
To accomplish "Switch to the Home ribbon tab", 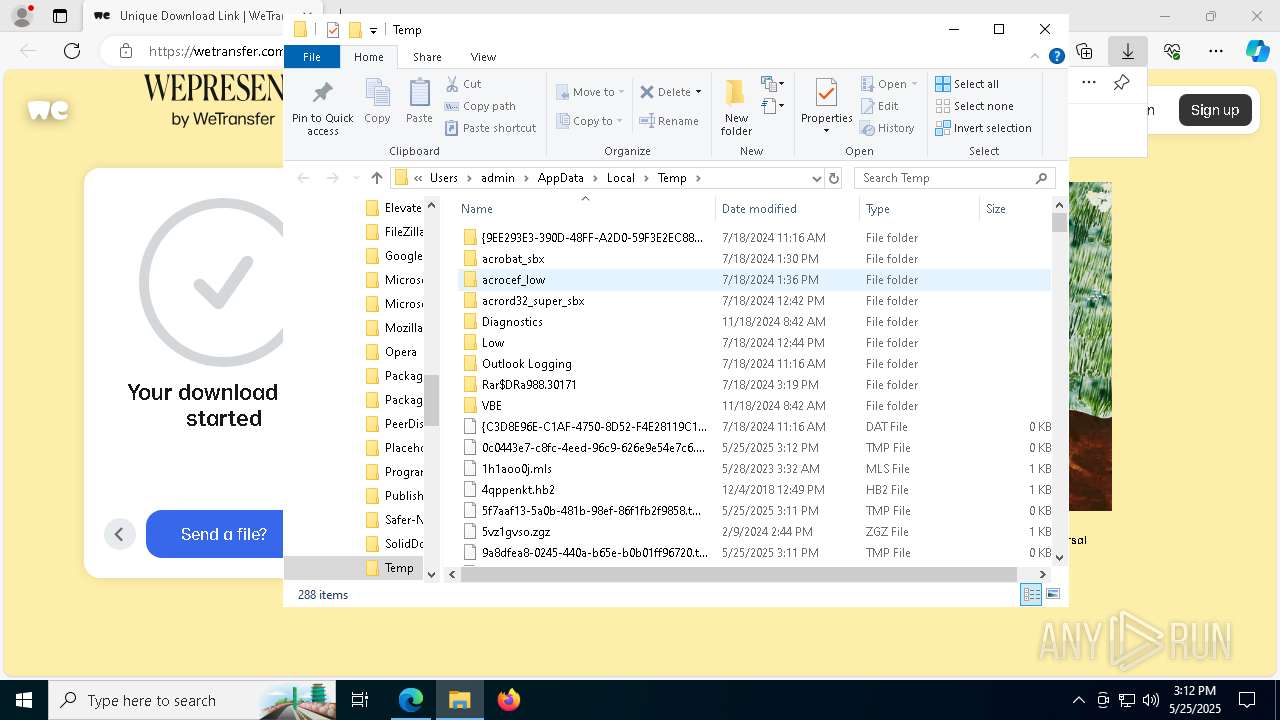I will 368,57.
